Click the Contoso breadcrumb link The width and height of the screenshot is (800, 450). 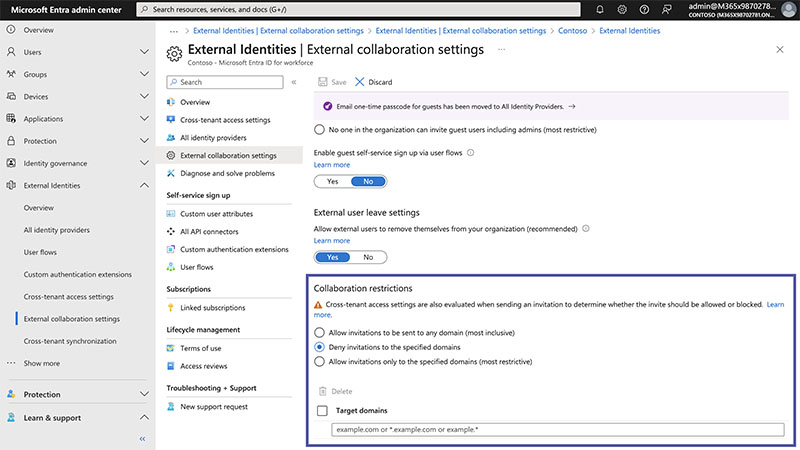572,31
